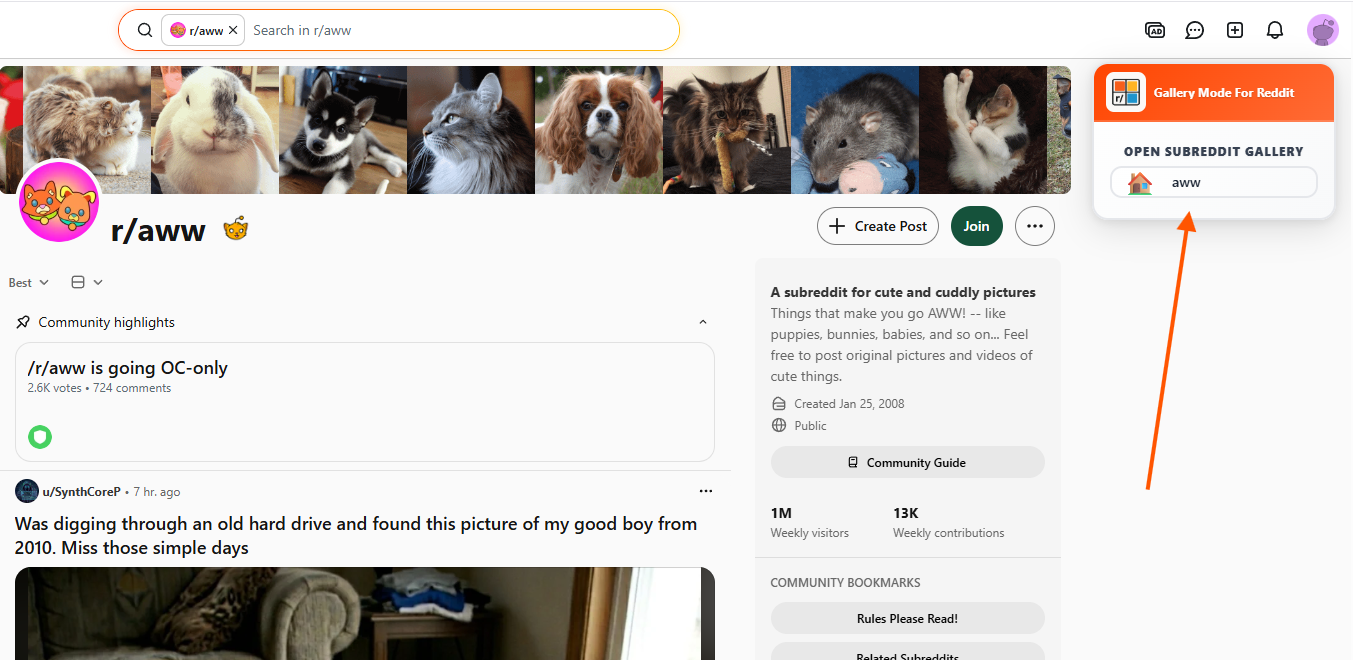Click the search magnifying glass icon

(145, 30)
